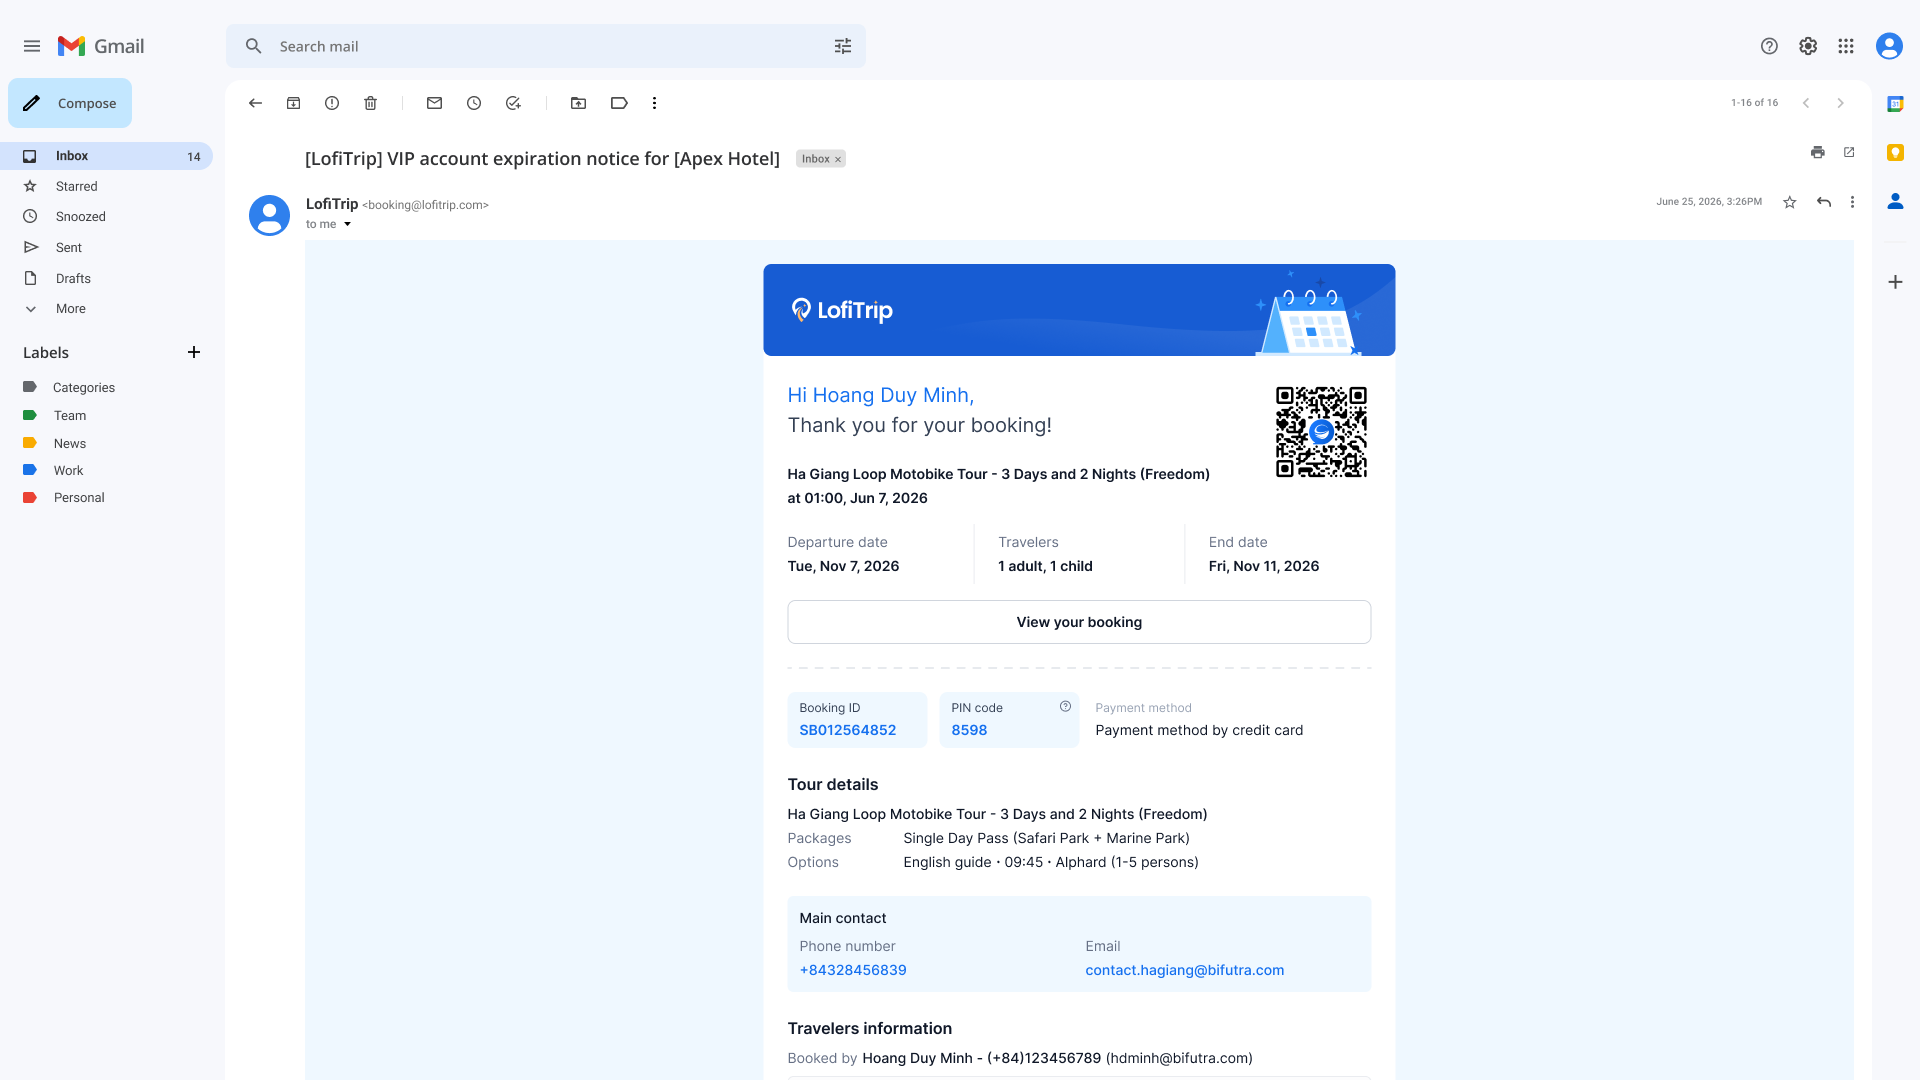Viewport: 1920px width, 1080px height.
Task: Go to older message arrow
Action: tap(1840, 103)
